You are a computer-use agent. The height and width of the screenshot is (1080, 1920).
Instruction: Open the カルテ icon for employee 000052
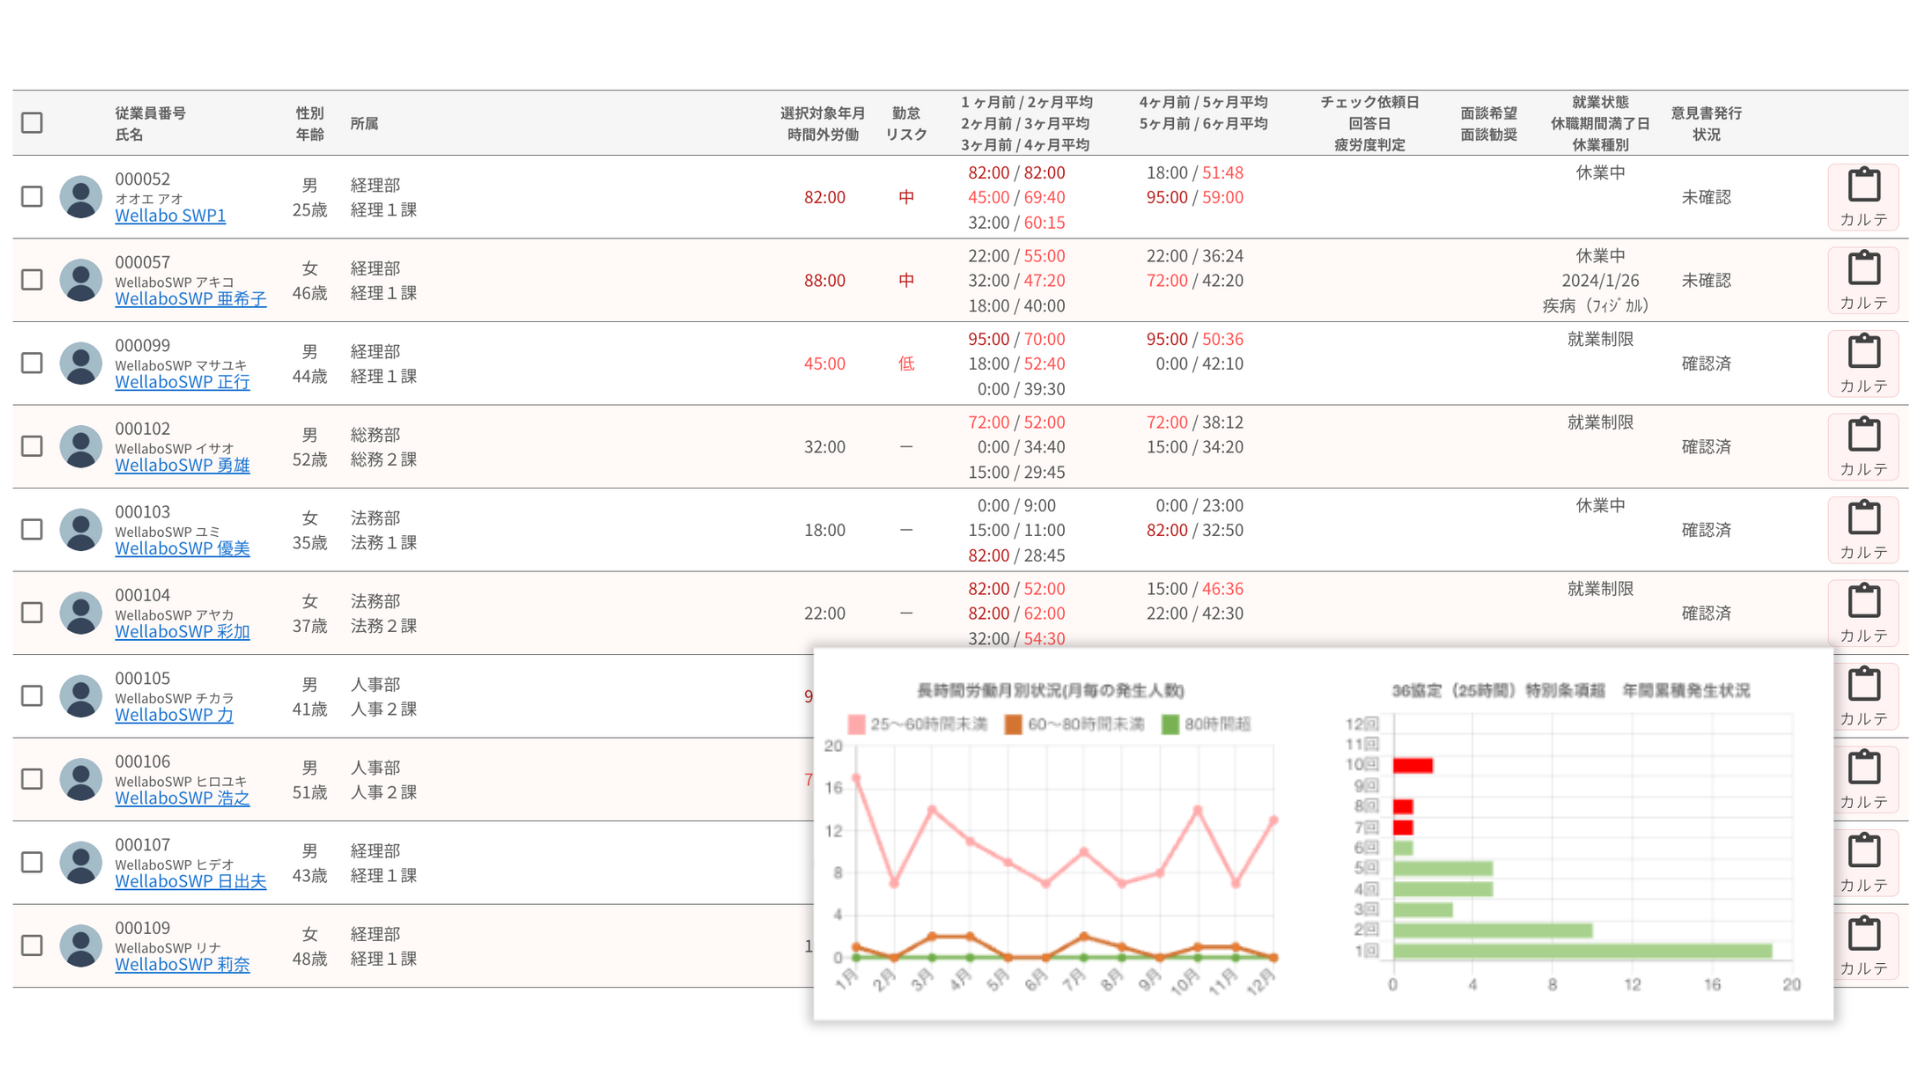click(1863, 197)
